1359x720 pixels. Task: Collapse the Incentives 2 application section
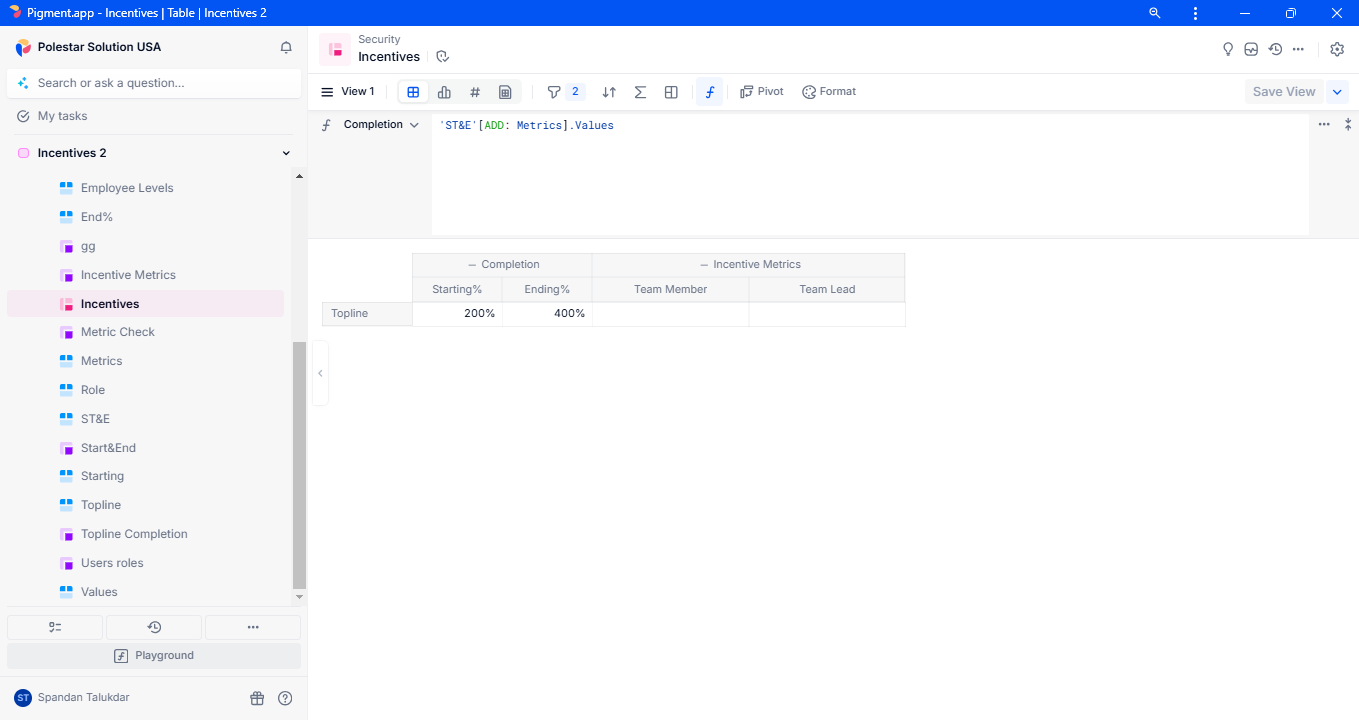[x=286, y=153]
